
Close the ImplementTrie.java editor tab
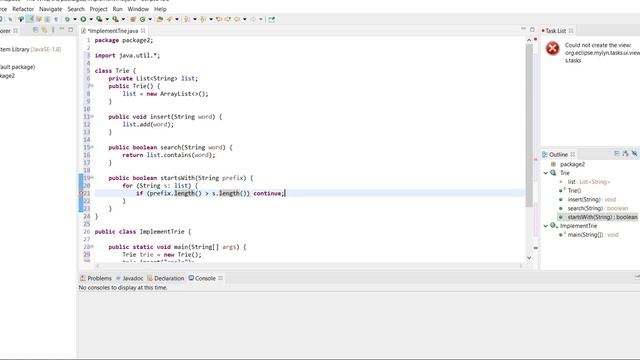(x=143, y=31)
